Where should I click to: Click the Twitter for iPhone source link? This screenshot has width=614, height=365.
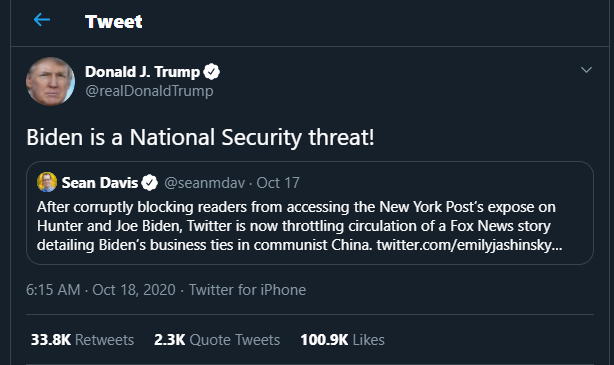(247, 290)
